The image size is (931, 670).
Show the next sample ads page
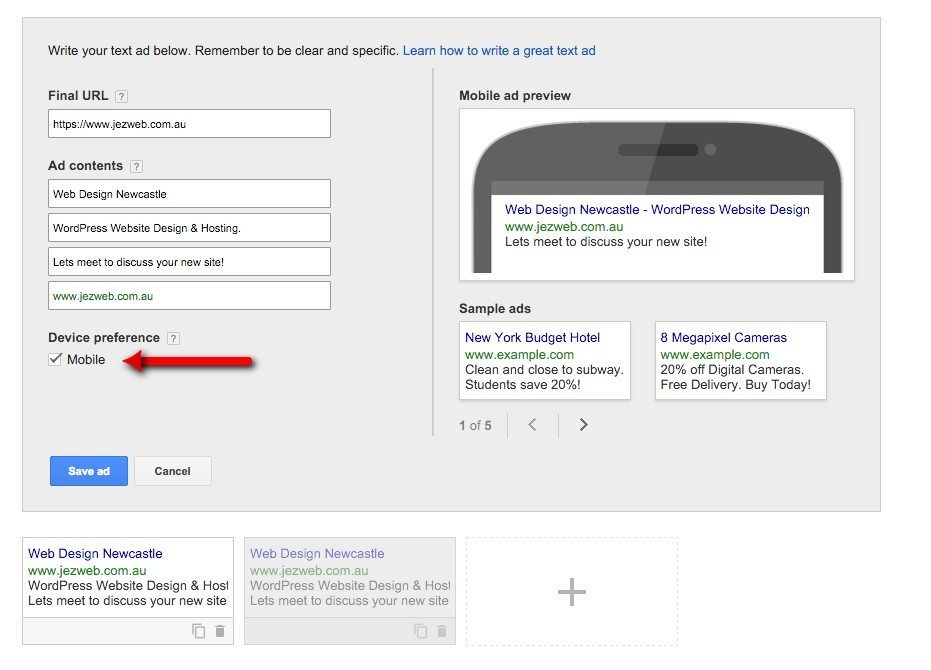coord(584,424)
